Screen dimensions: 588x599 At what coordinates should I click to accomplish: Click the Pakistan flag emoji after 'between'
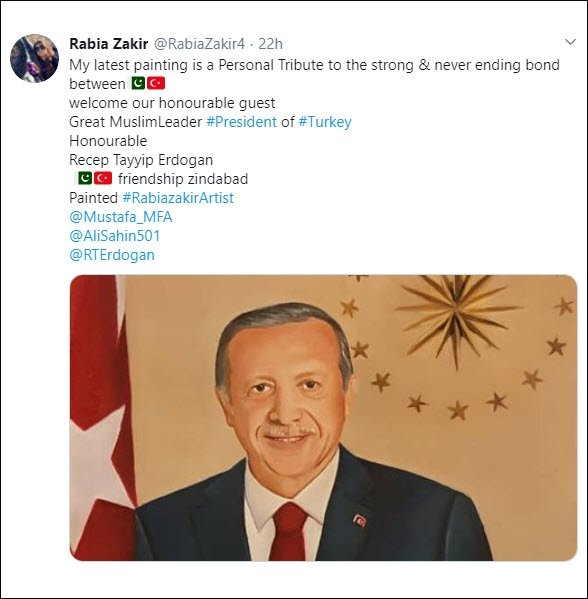click(x=138, y=83)
